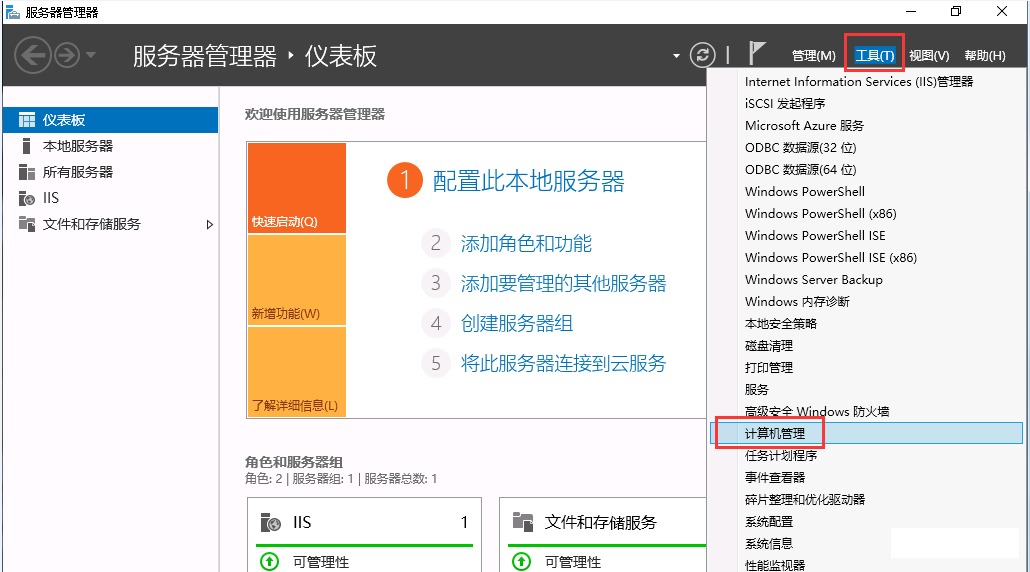
Task: Open the navigation history dropdown arrow
Action: tap(91, 54)
